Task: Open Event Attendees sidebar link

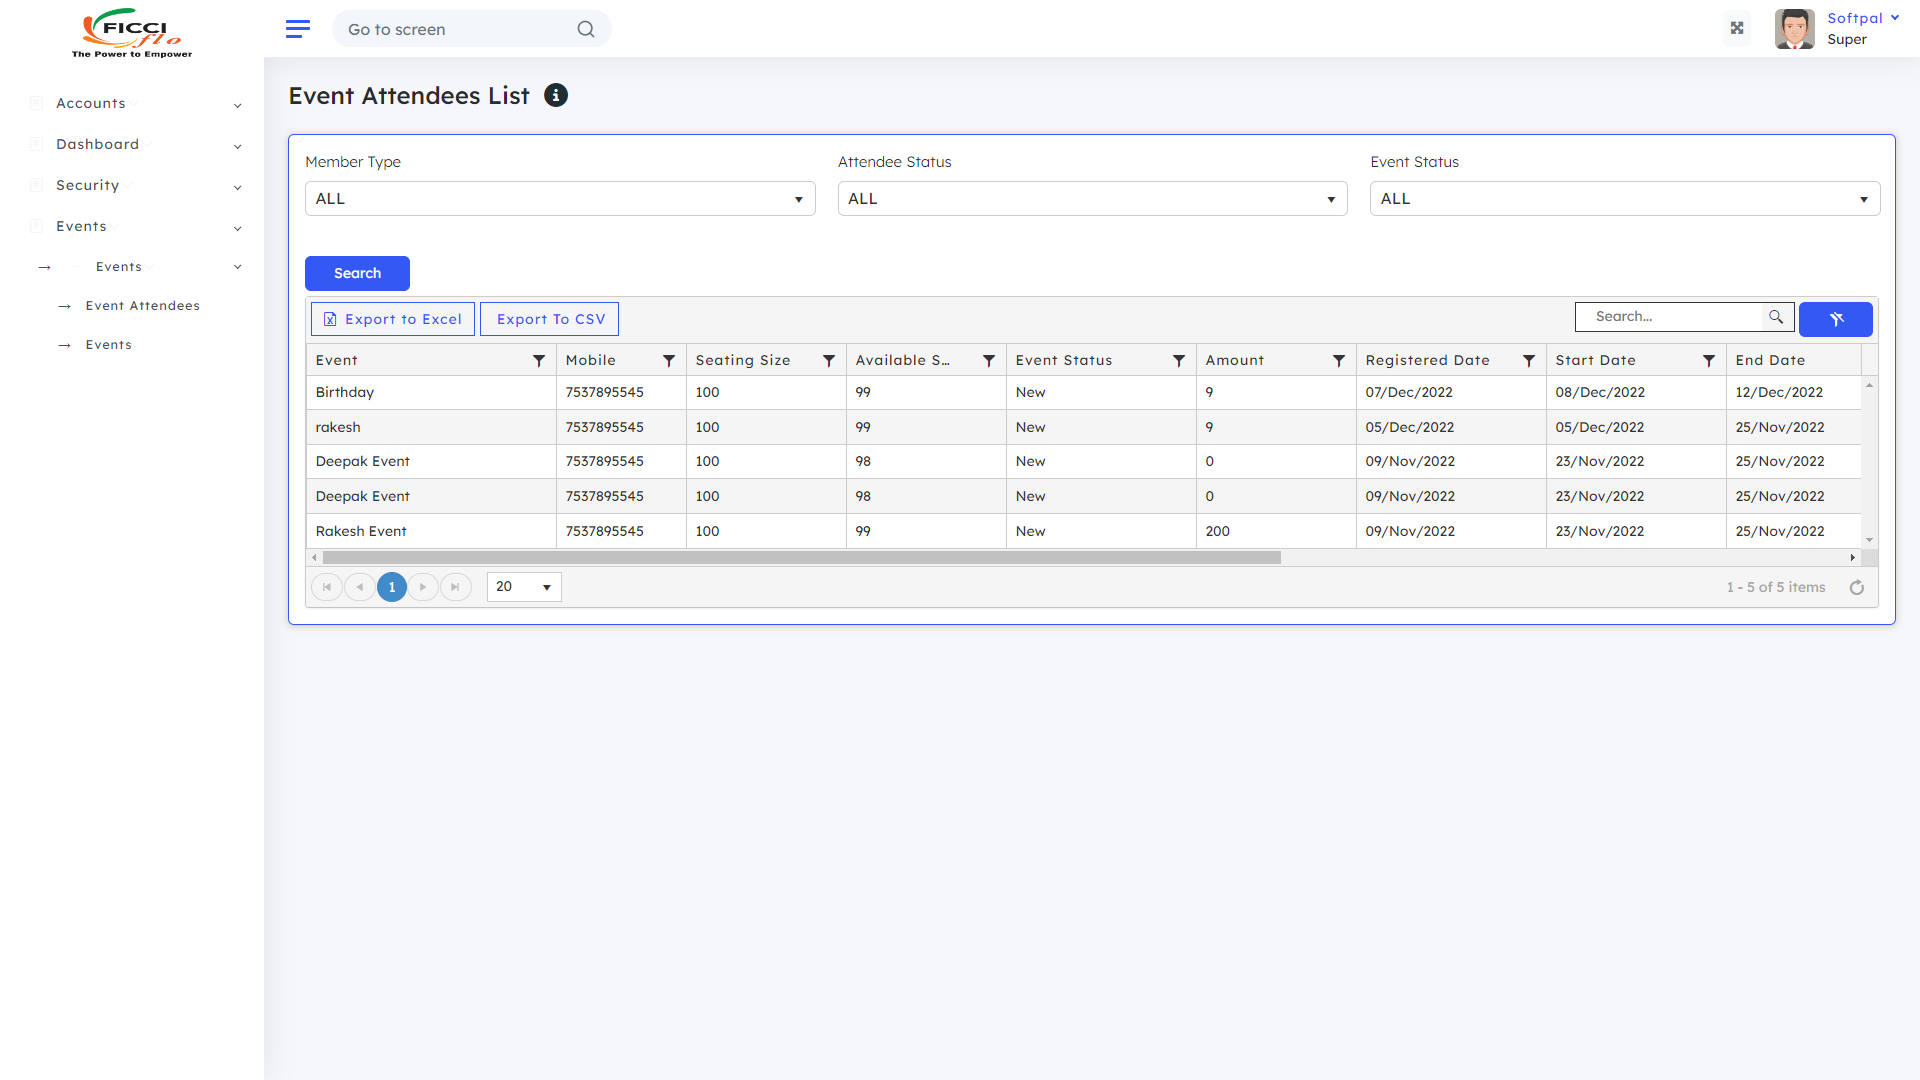Action: click(142, 306)
